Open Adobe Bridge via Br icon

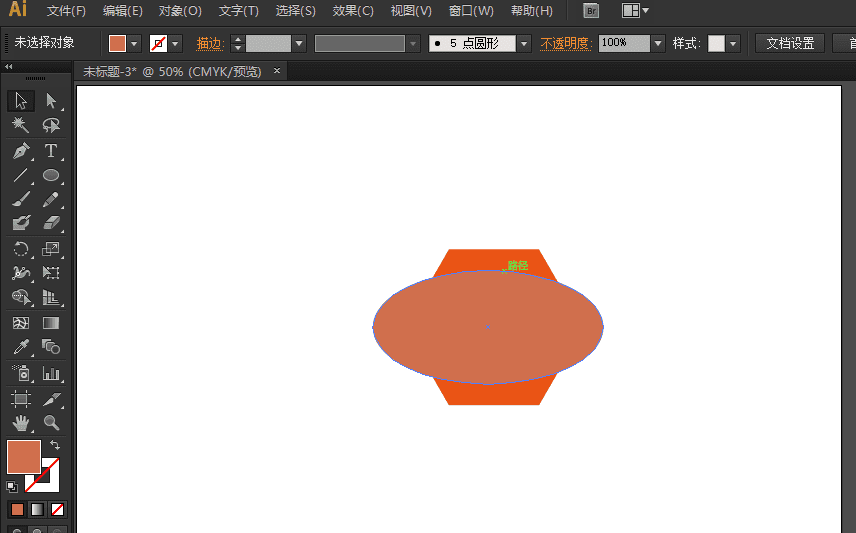click(591, 11)
